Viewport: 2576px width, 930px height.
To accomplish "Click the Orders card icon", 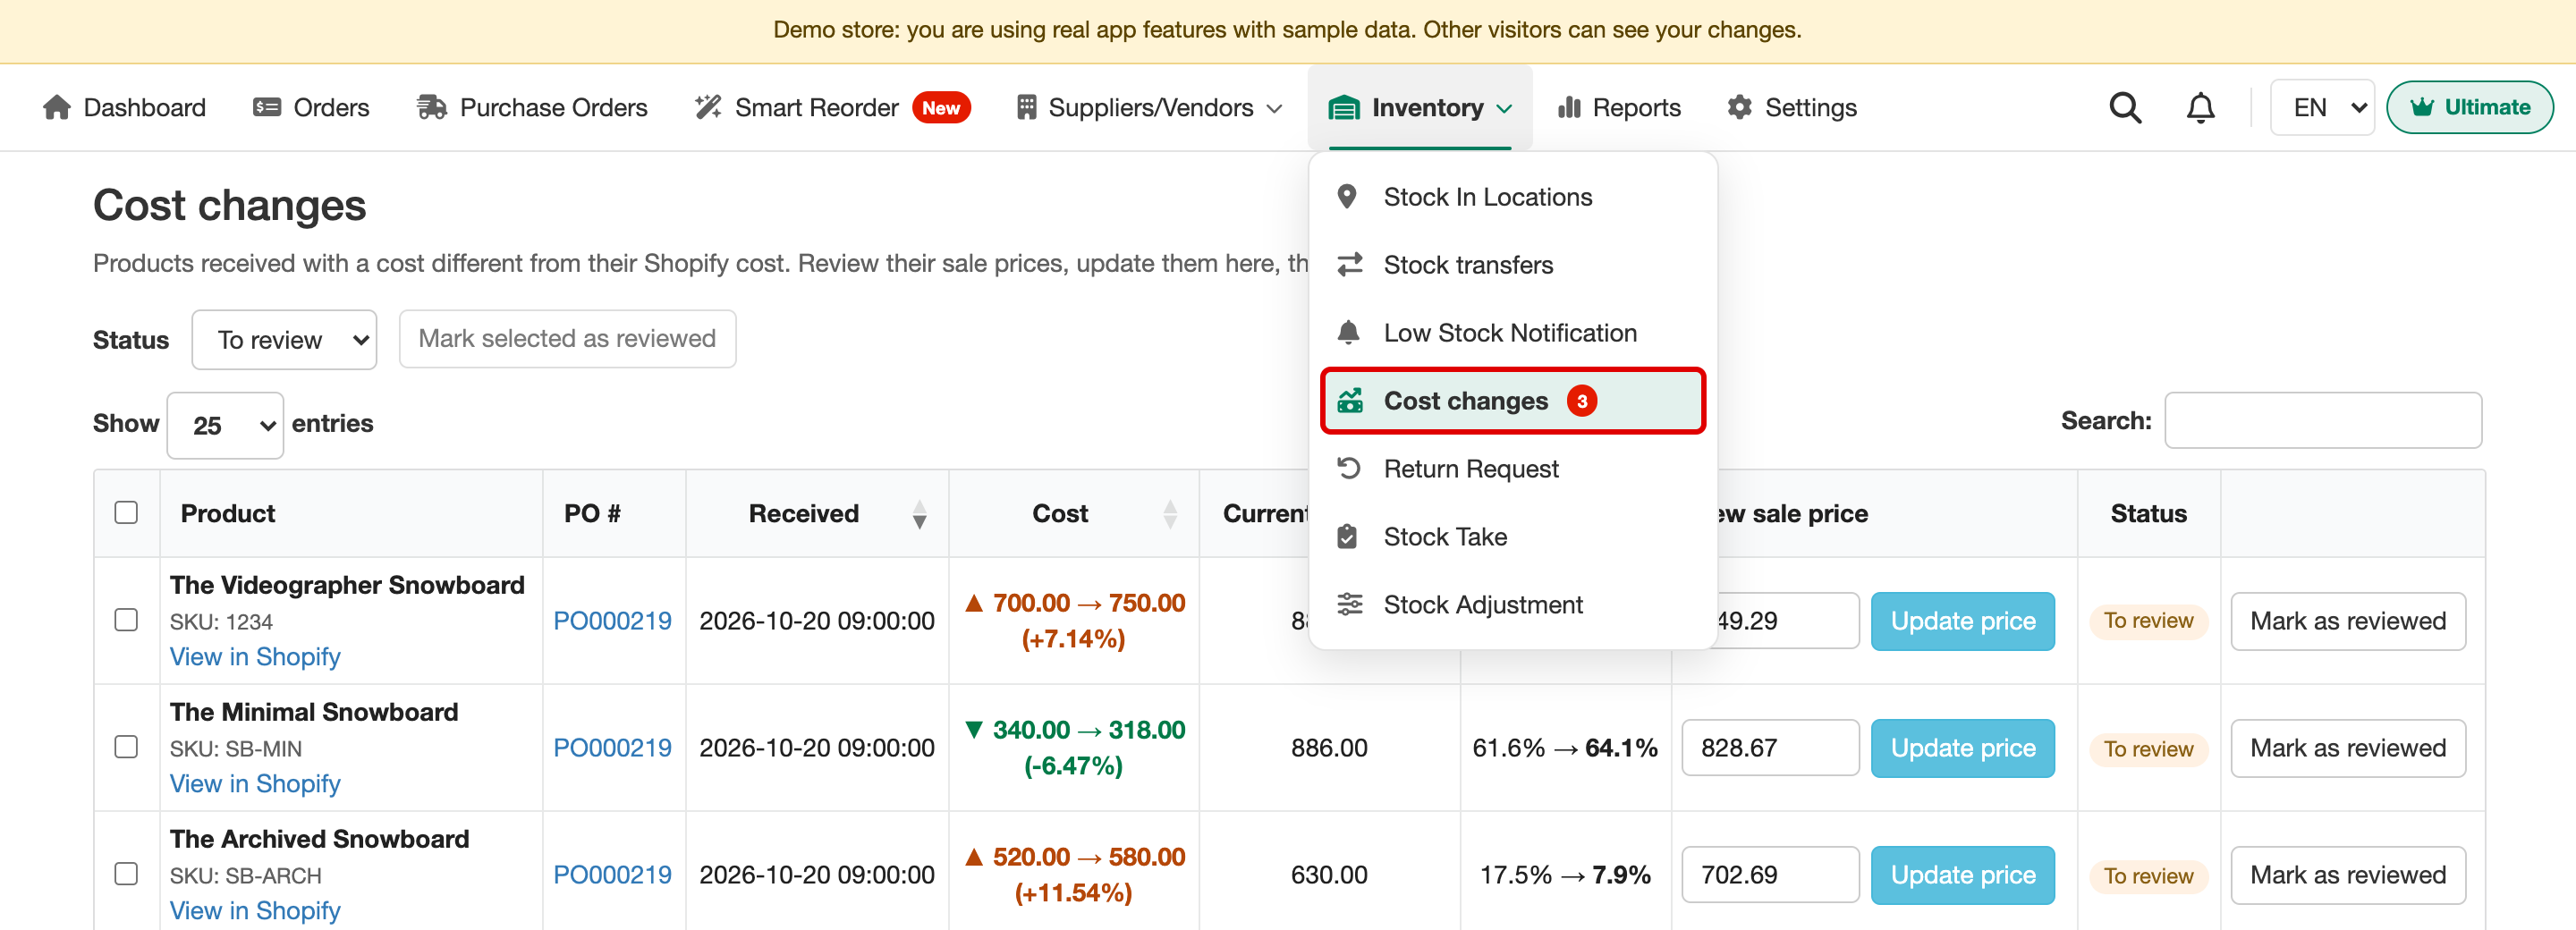I will pos(266,107).
